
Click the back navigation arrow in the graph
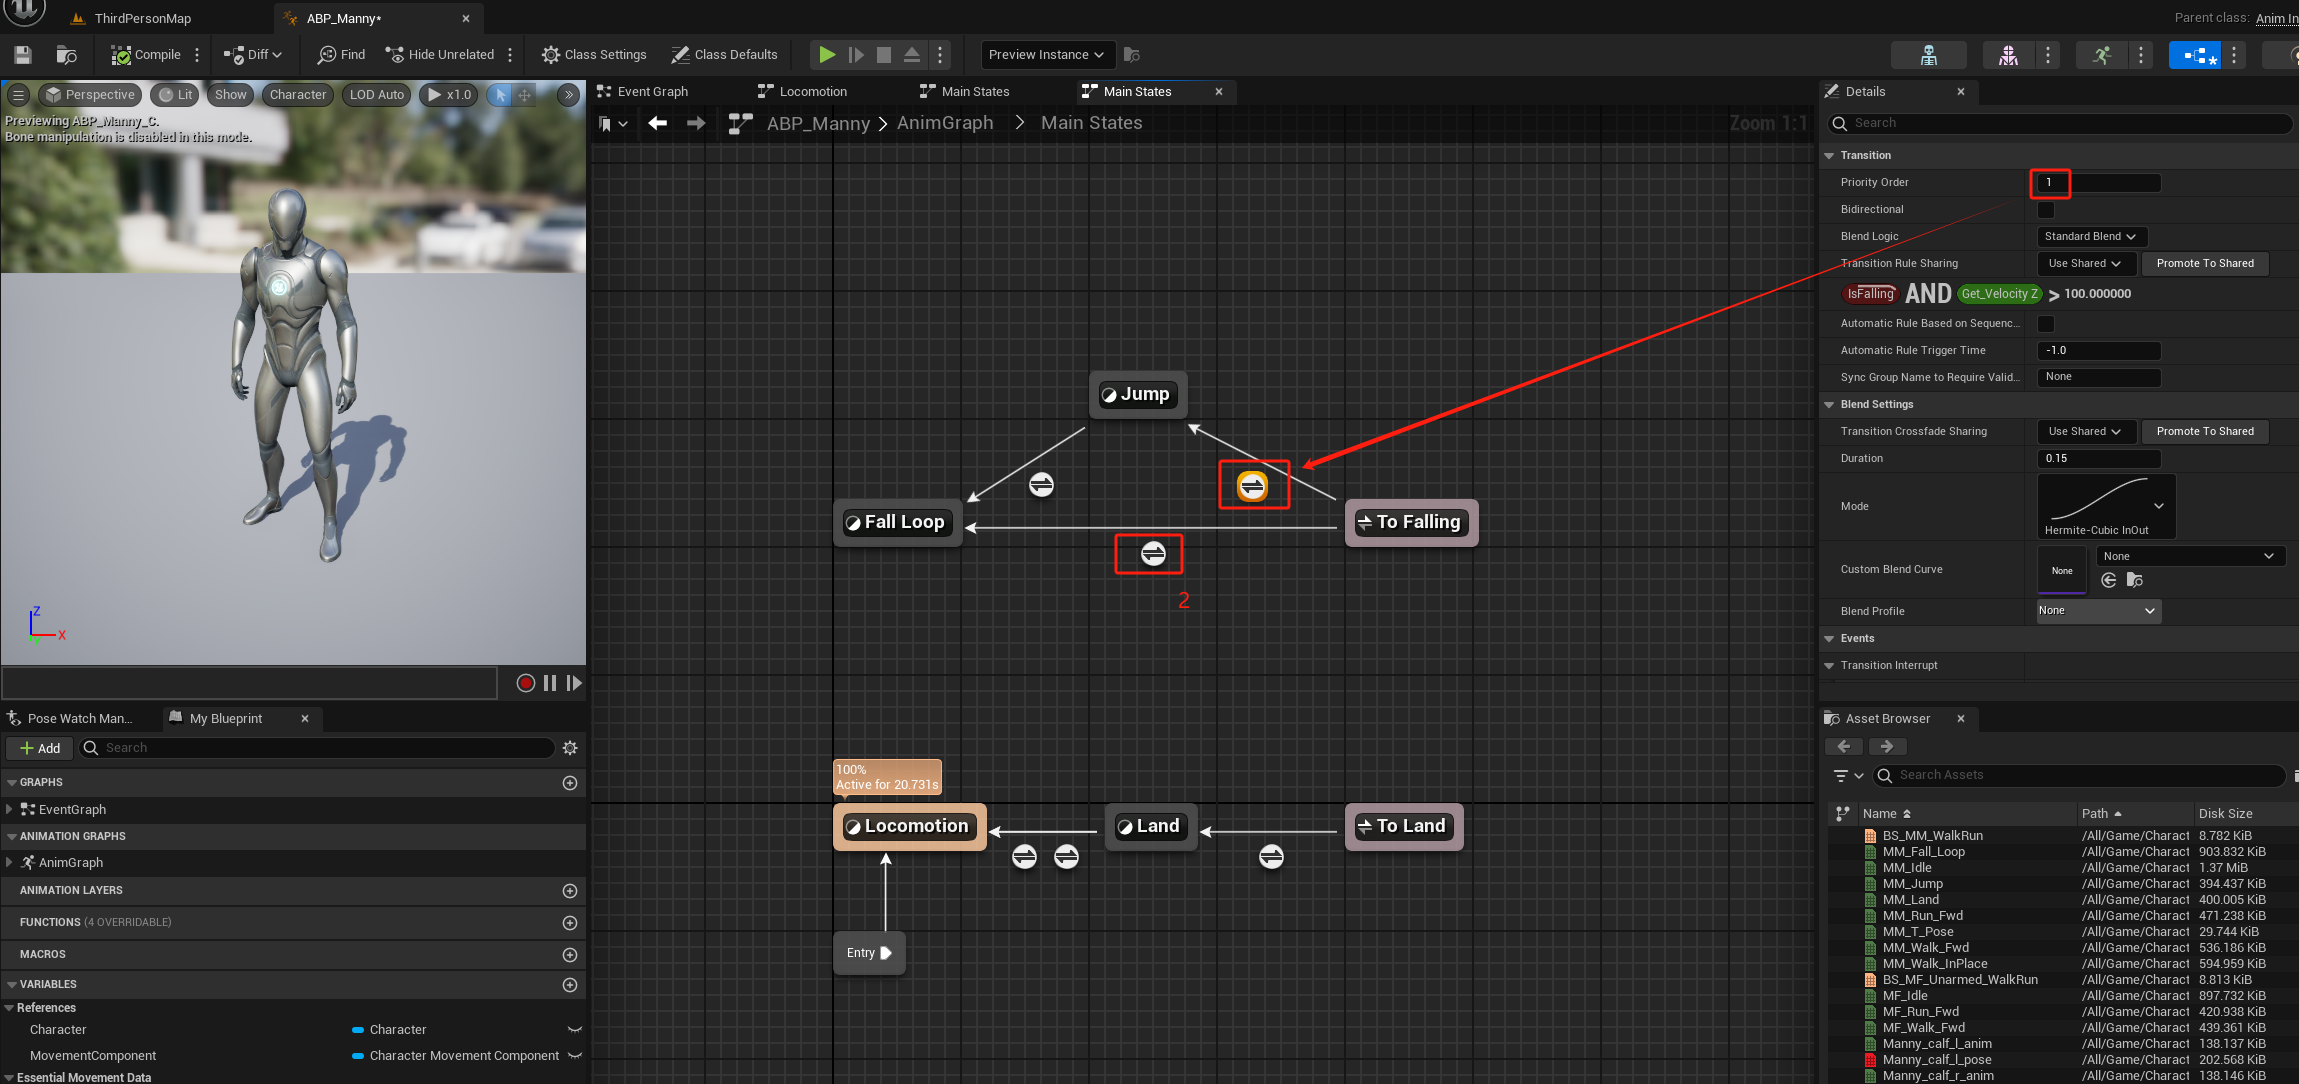tap(657, 123)
